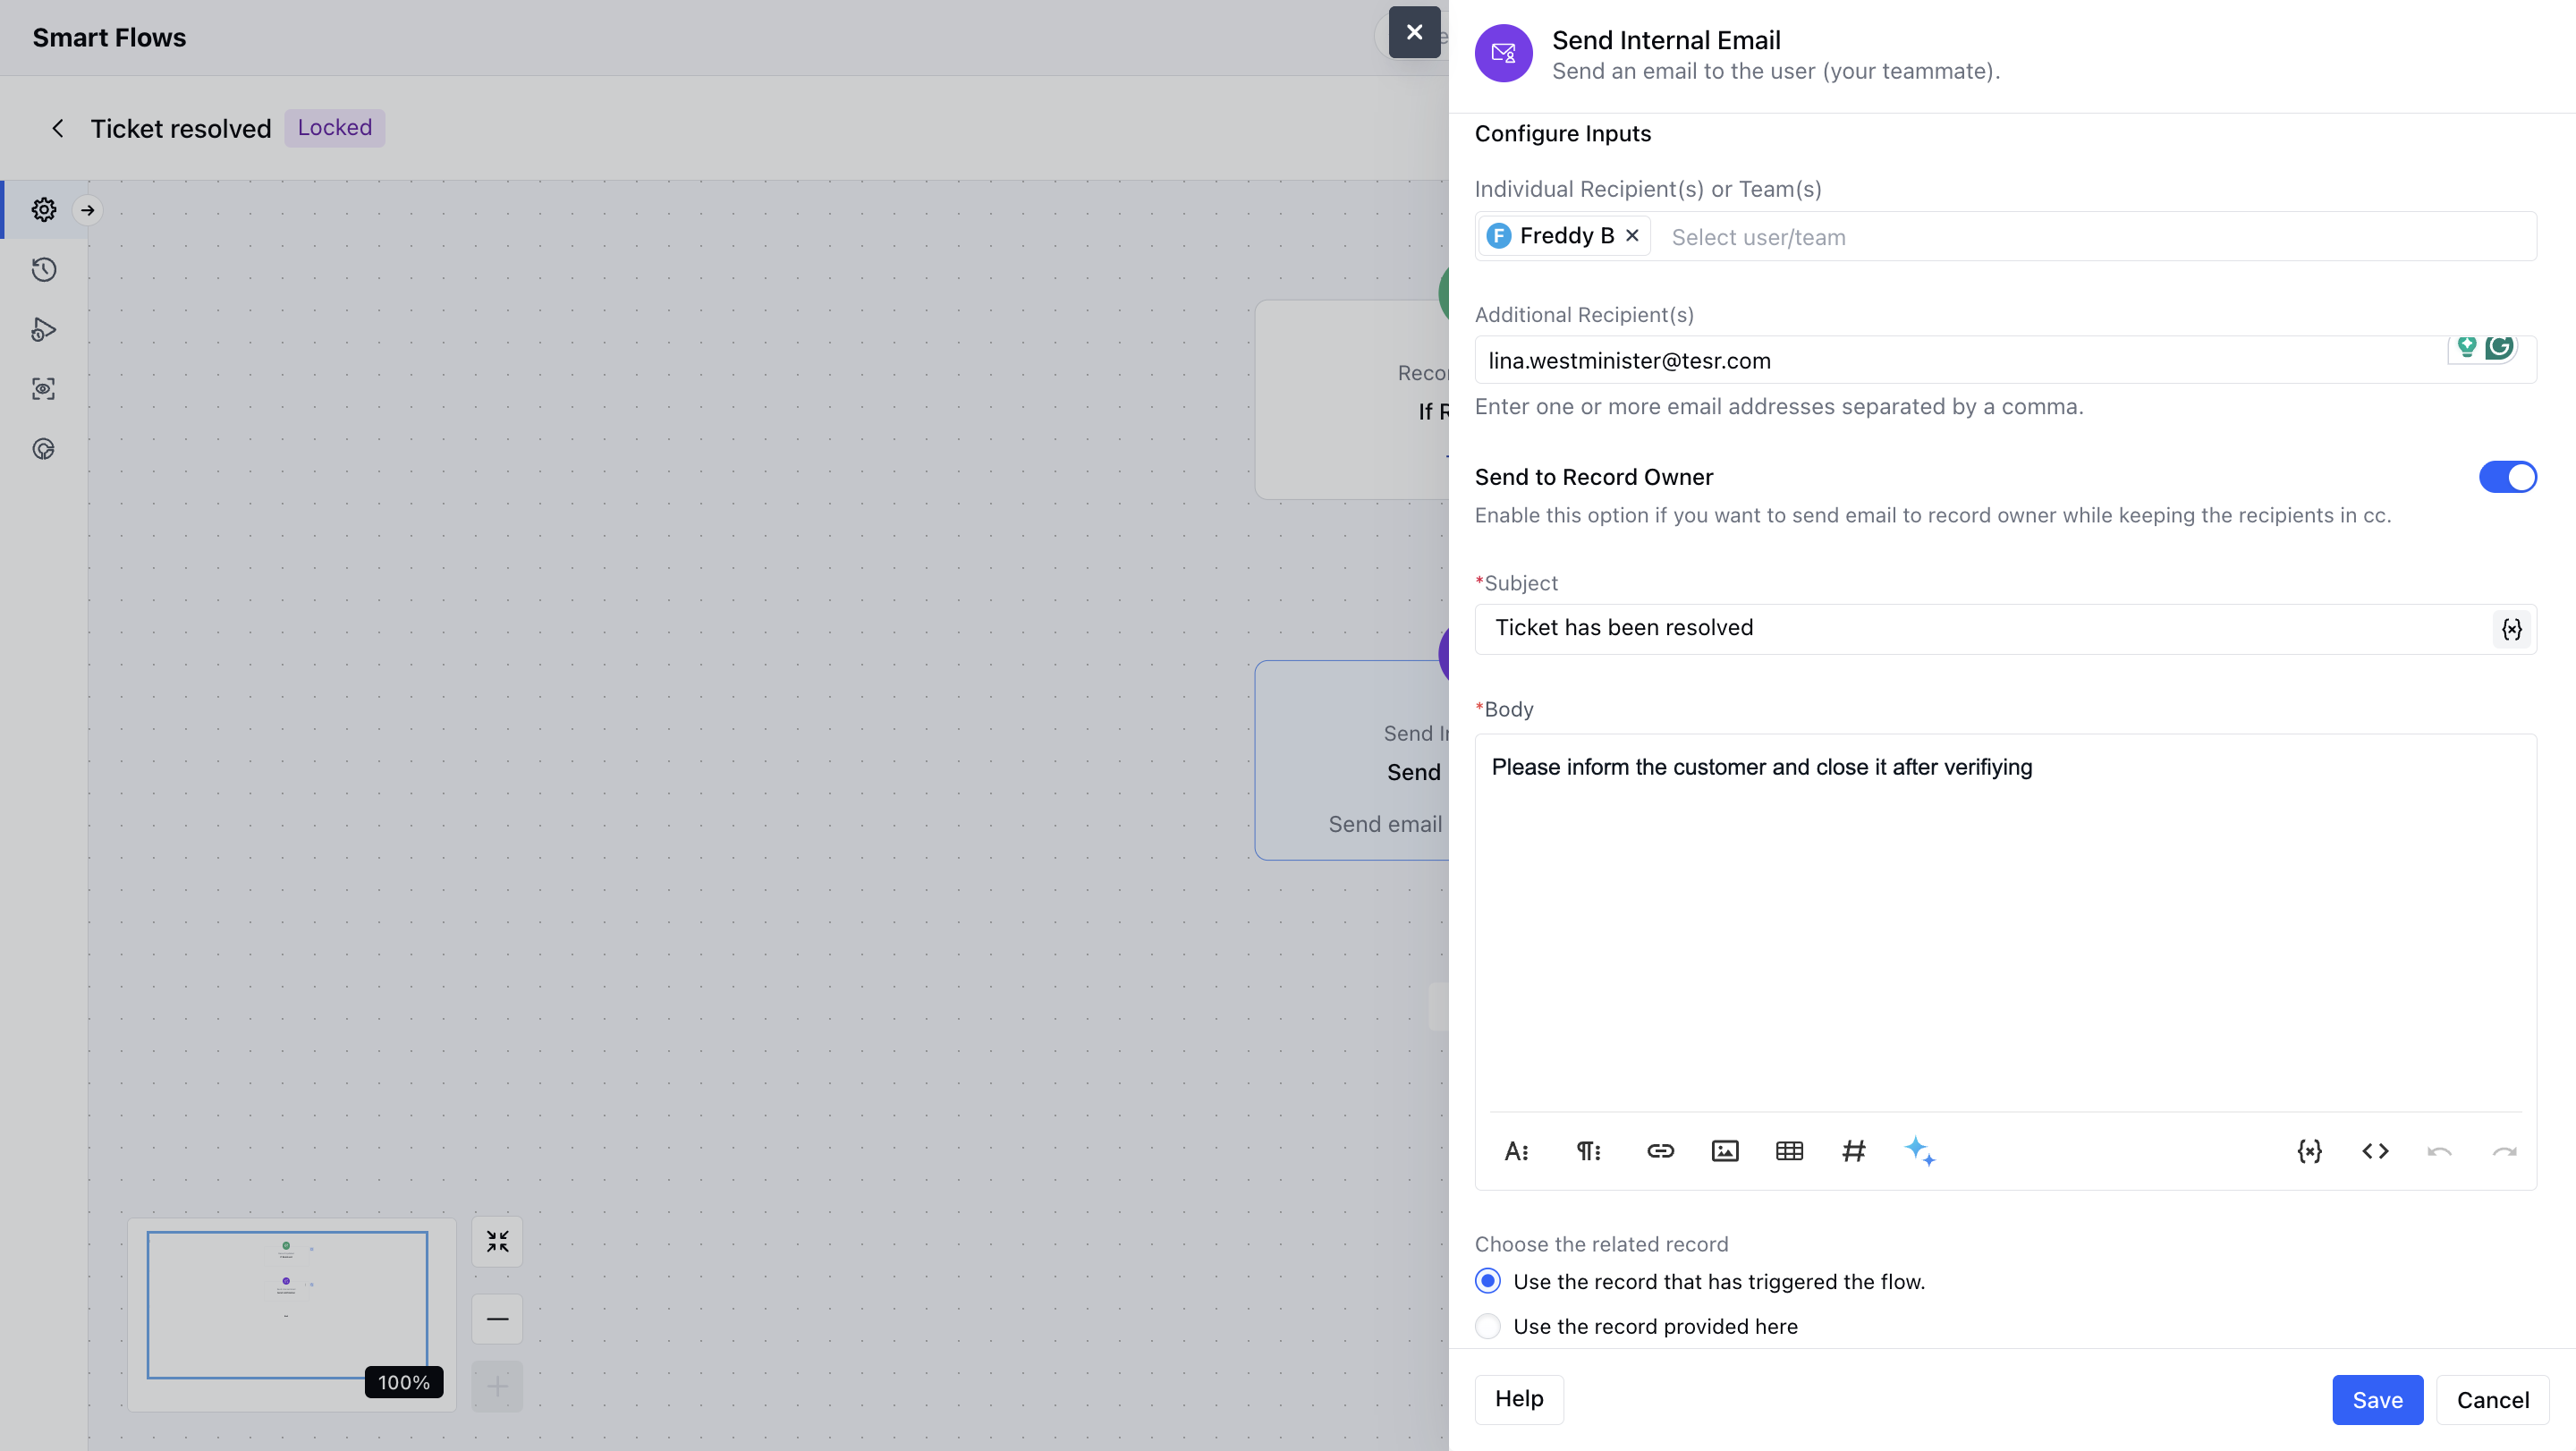Remove Freddy B from recipients
This screenshot has width=2576, height=1451.
pos(1632,235)
